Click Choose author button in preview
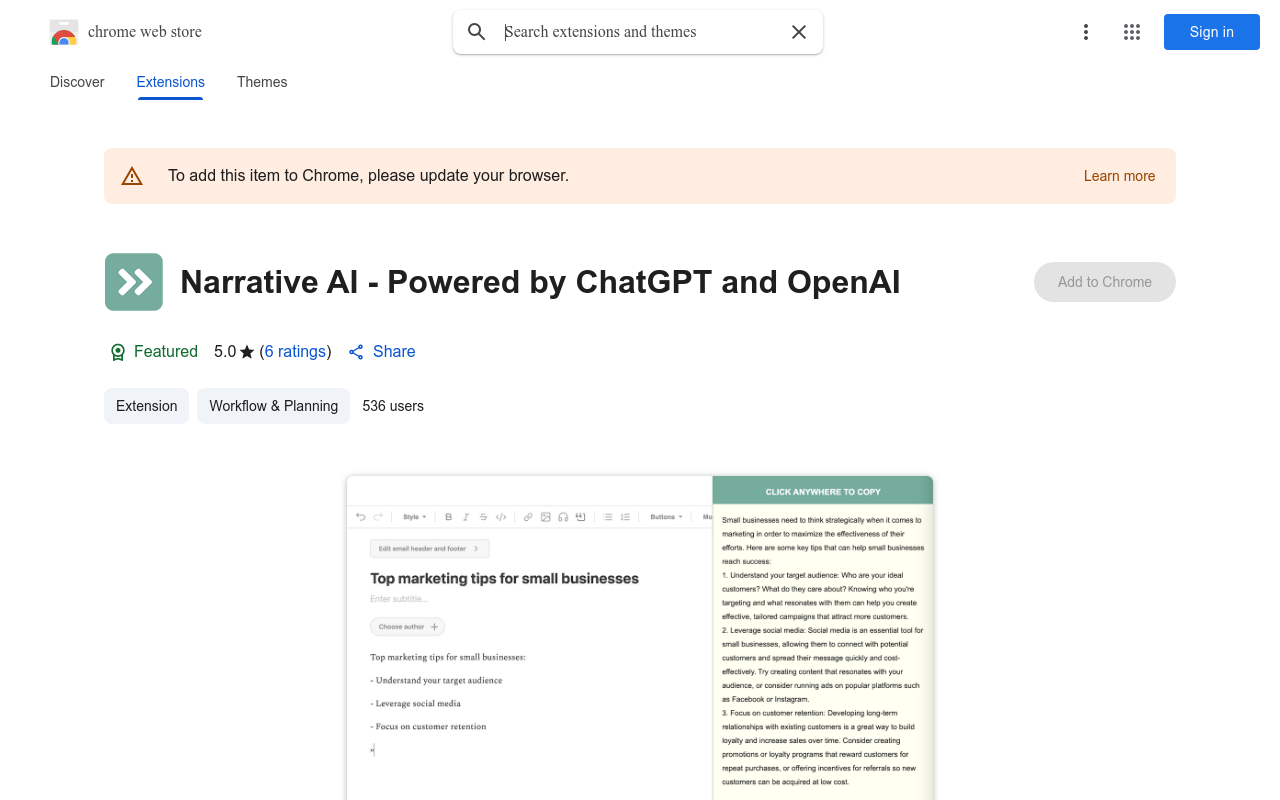The width and height of the screenshot is (1280, 800). pyautogui.click(x=407, y=627)
